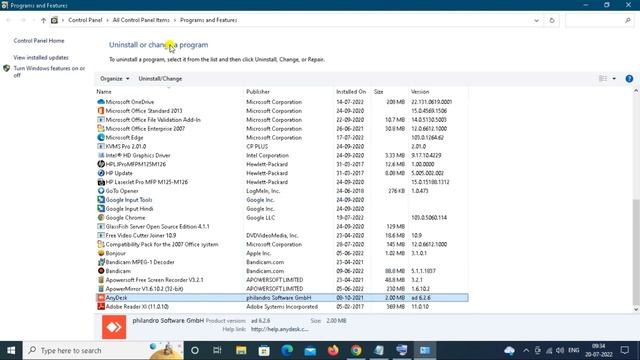The width and height of the screenshot is (640, 360).
Task: Expand the view options dropdown arrow
Action: click(614, 79)
